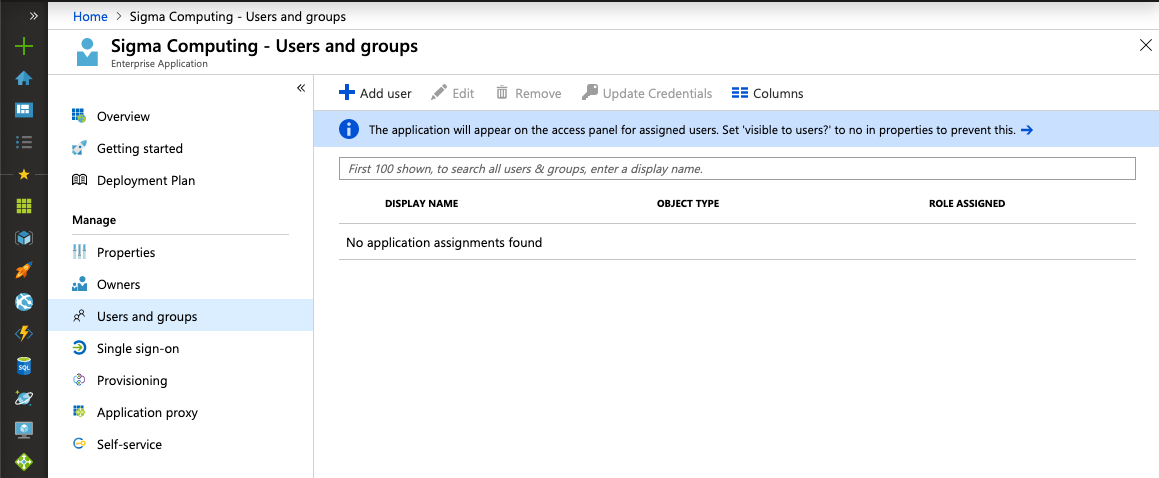
Task: Open the SQL databases icon in sidebar
Action: coord(24,365)
